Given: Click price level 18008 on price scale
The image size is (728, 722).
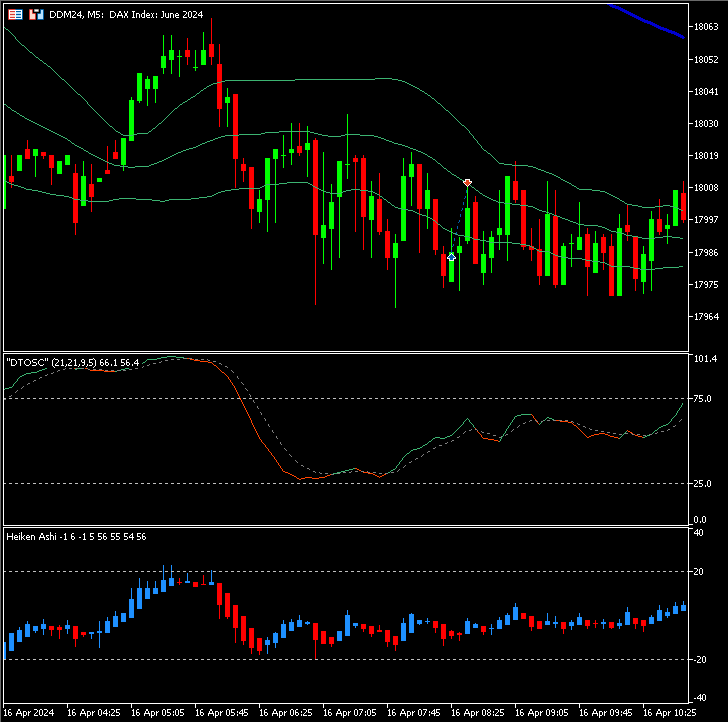Looking at the screenshot, I should point(706,188).
